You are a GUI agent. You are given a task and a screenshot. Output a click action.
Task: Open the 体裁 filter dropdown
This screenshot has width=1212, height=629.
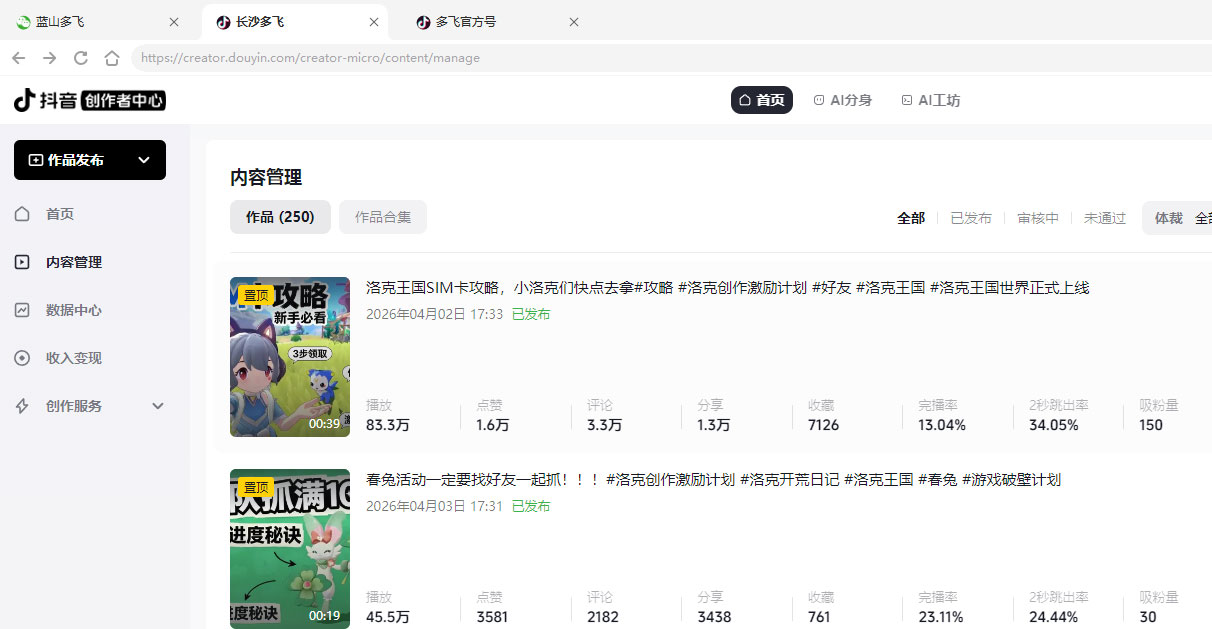(x=1178, y=218)
